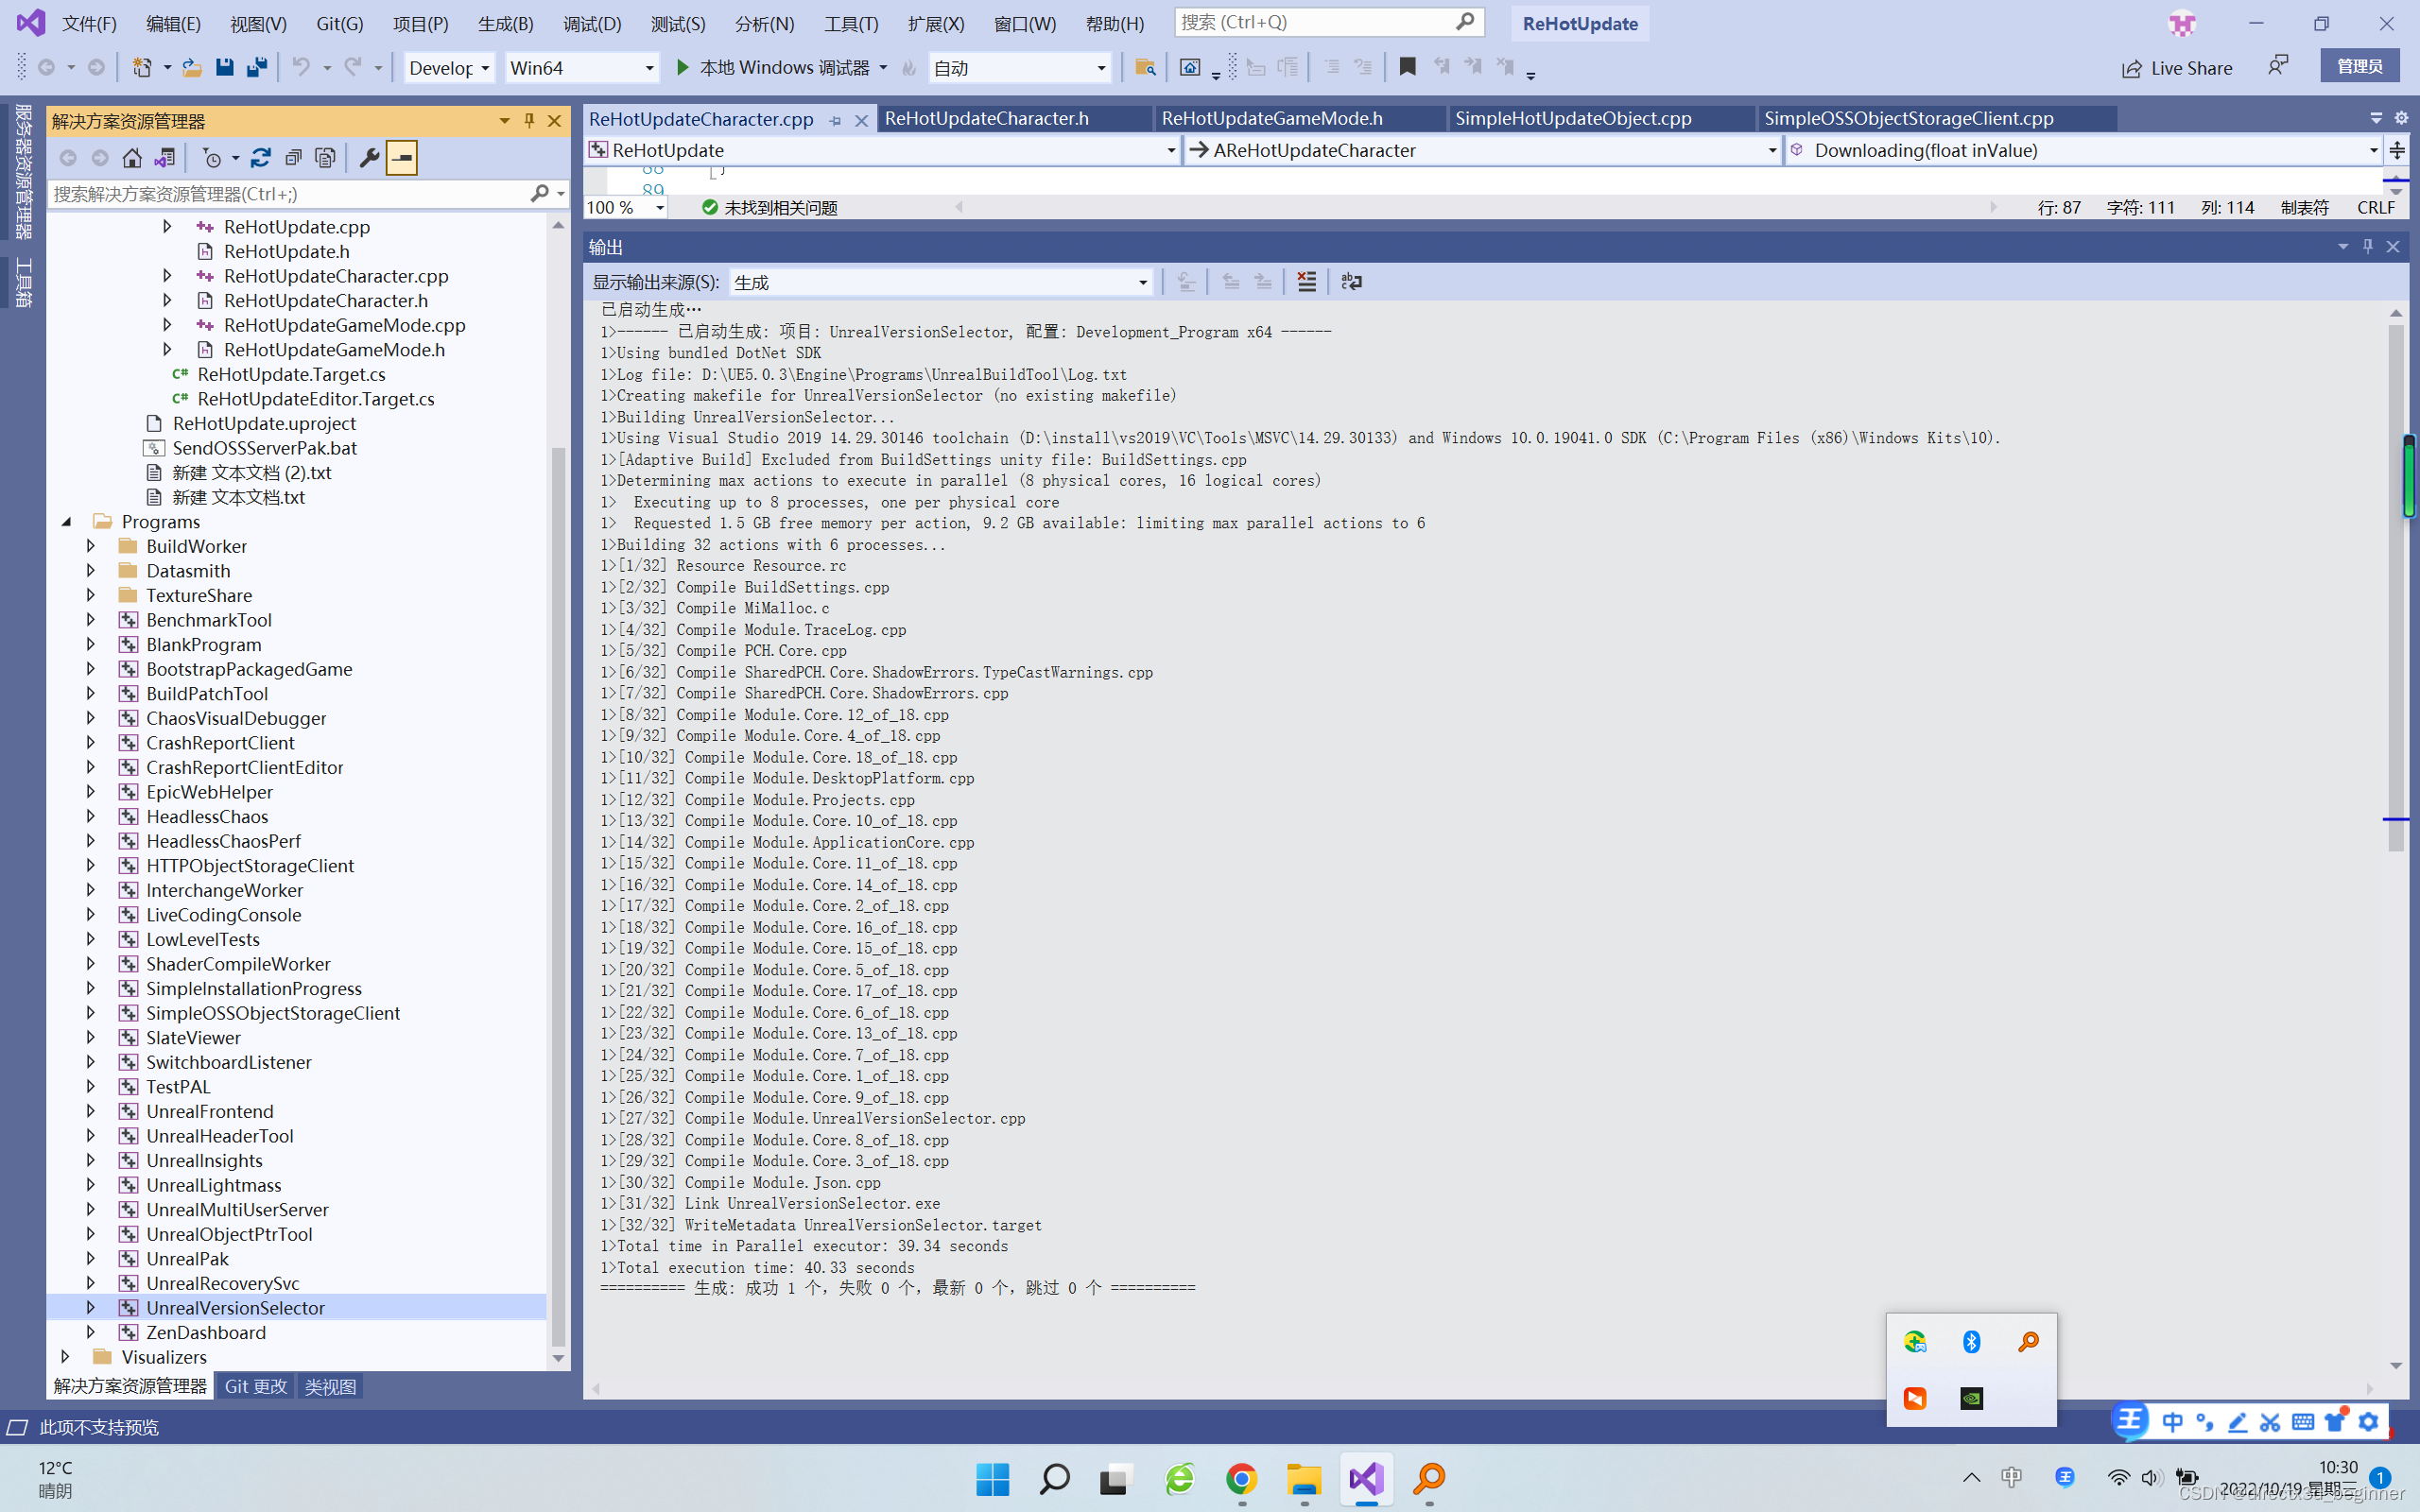Click the Solution Explorer home icon

tap(132, 158)
